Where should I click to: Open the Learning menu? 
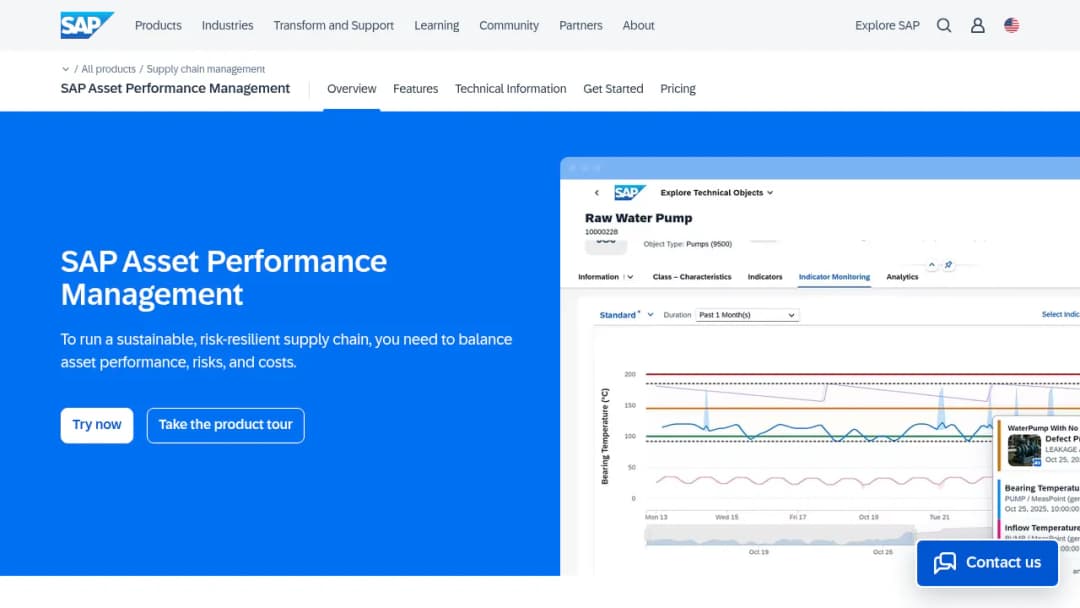pos(437,25)
